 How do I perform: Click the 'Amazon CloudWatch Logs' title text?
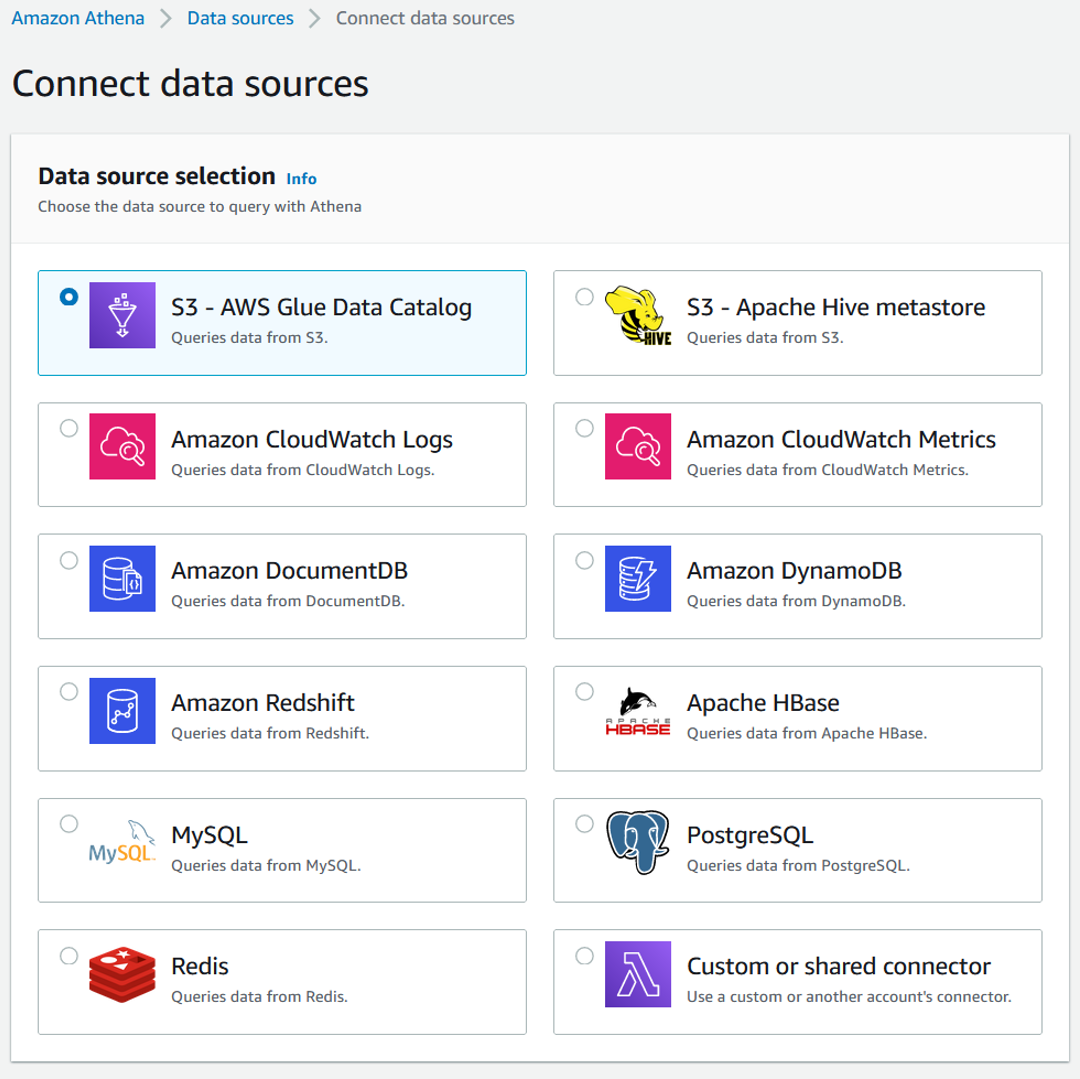click(x=312, y=439)
